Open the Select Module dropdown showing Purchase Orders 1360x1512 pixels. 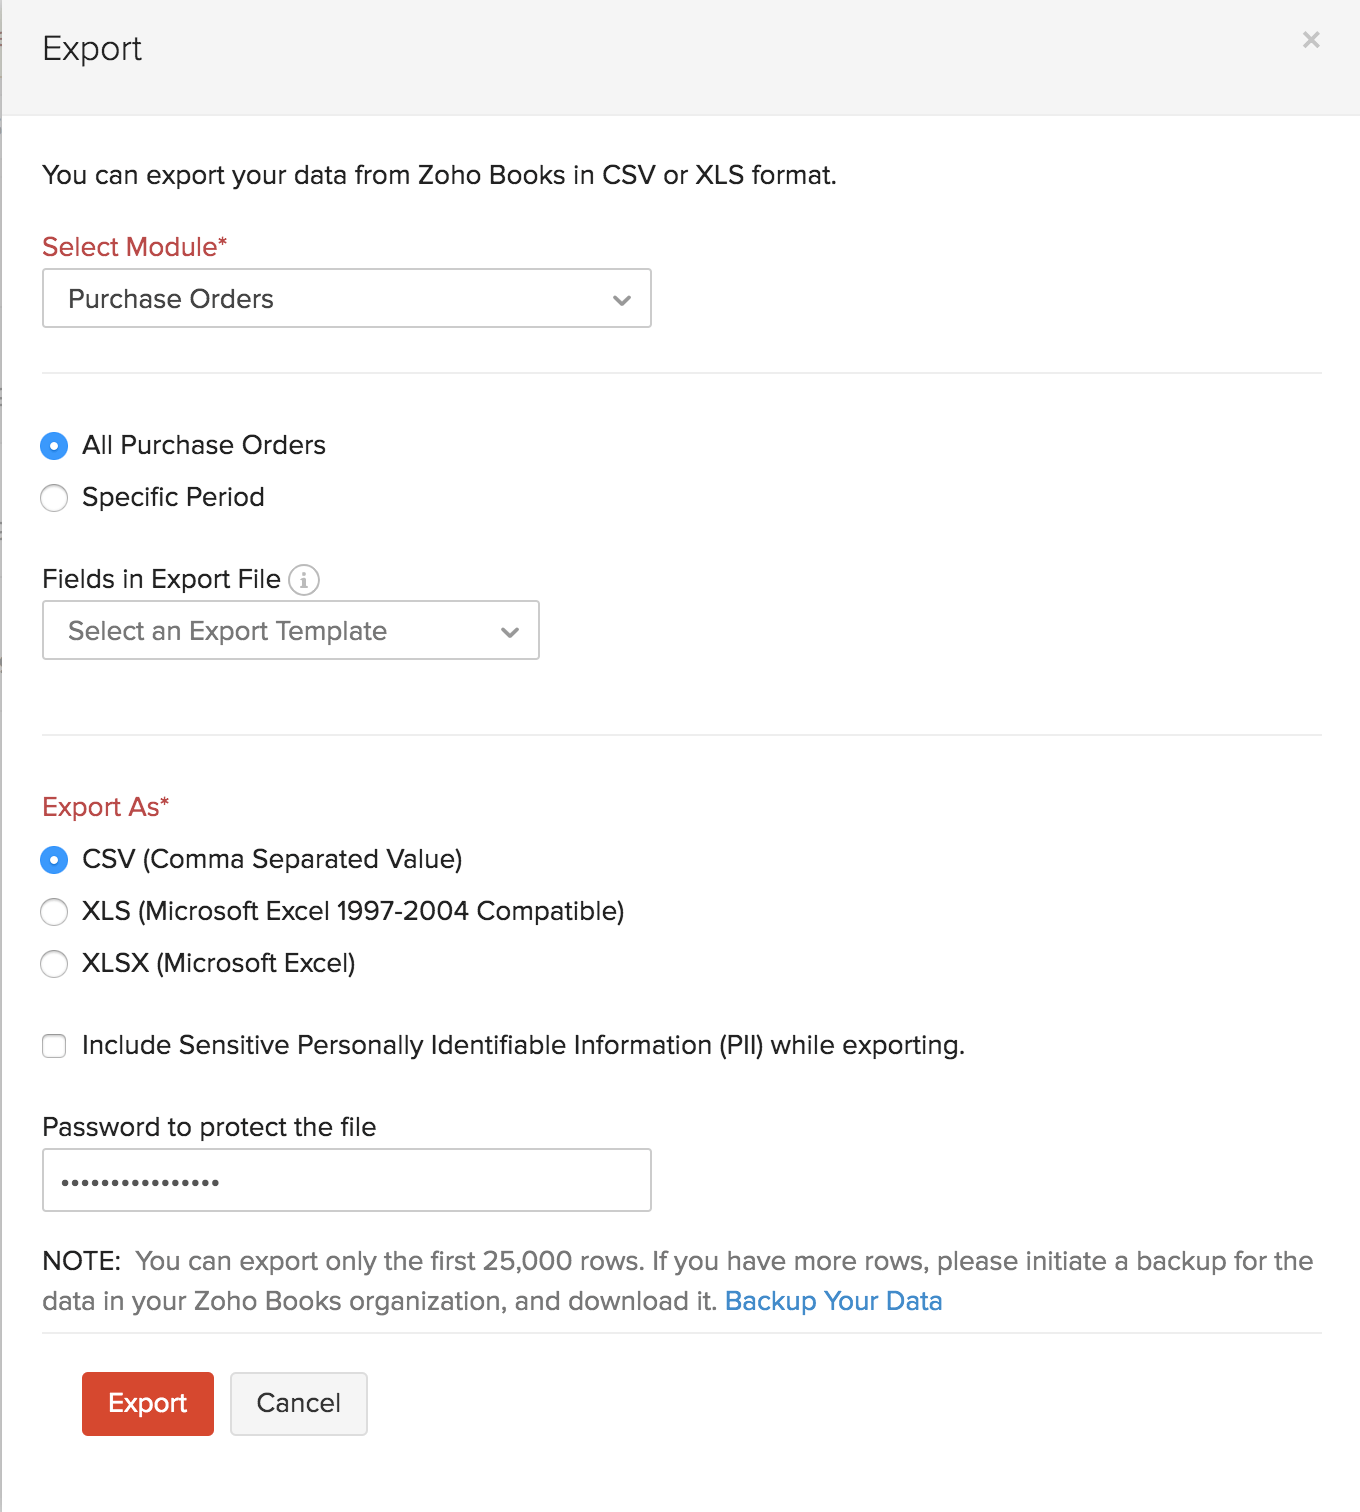pos(346,298)
